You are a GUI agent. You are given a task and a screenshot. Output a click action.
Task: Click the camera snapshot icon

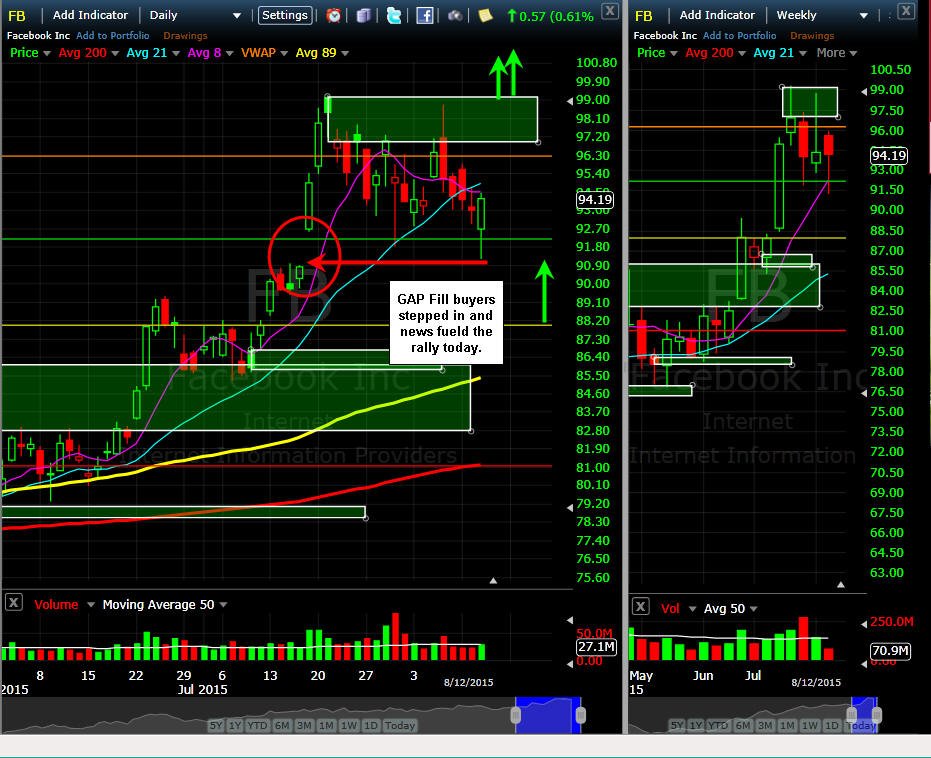(455, 15)
